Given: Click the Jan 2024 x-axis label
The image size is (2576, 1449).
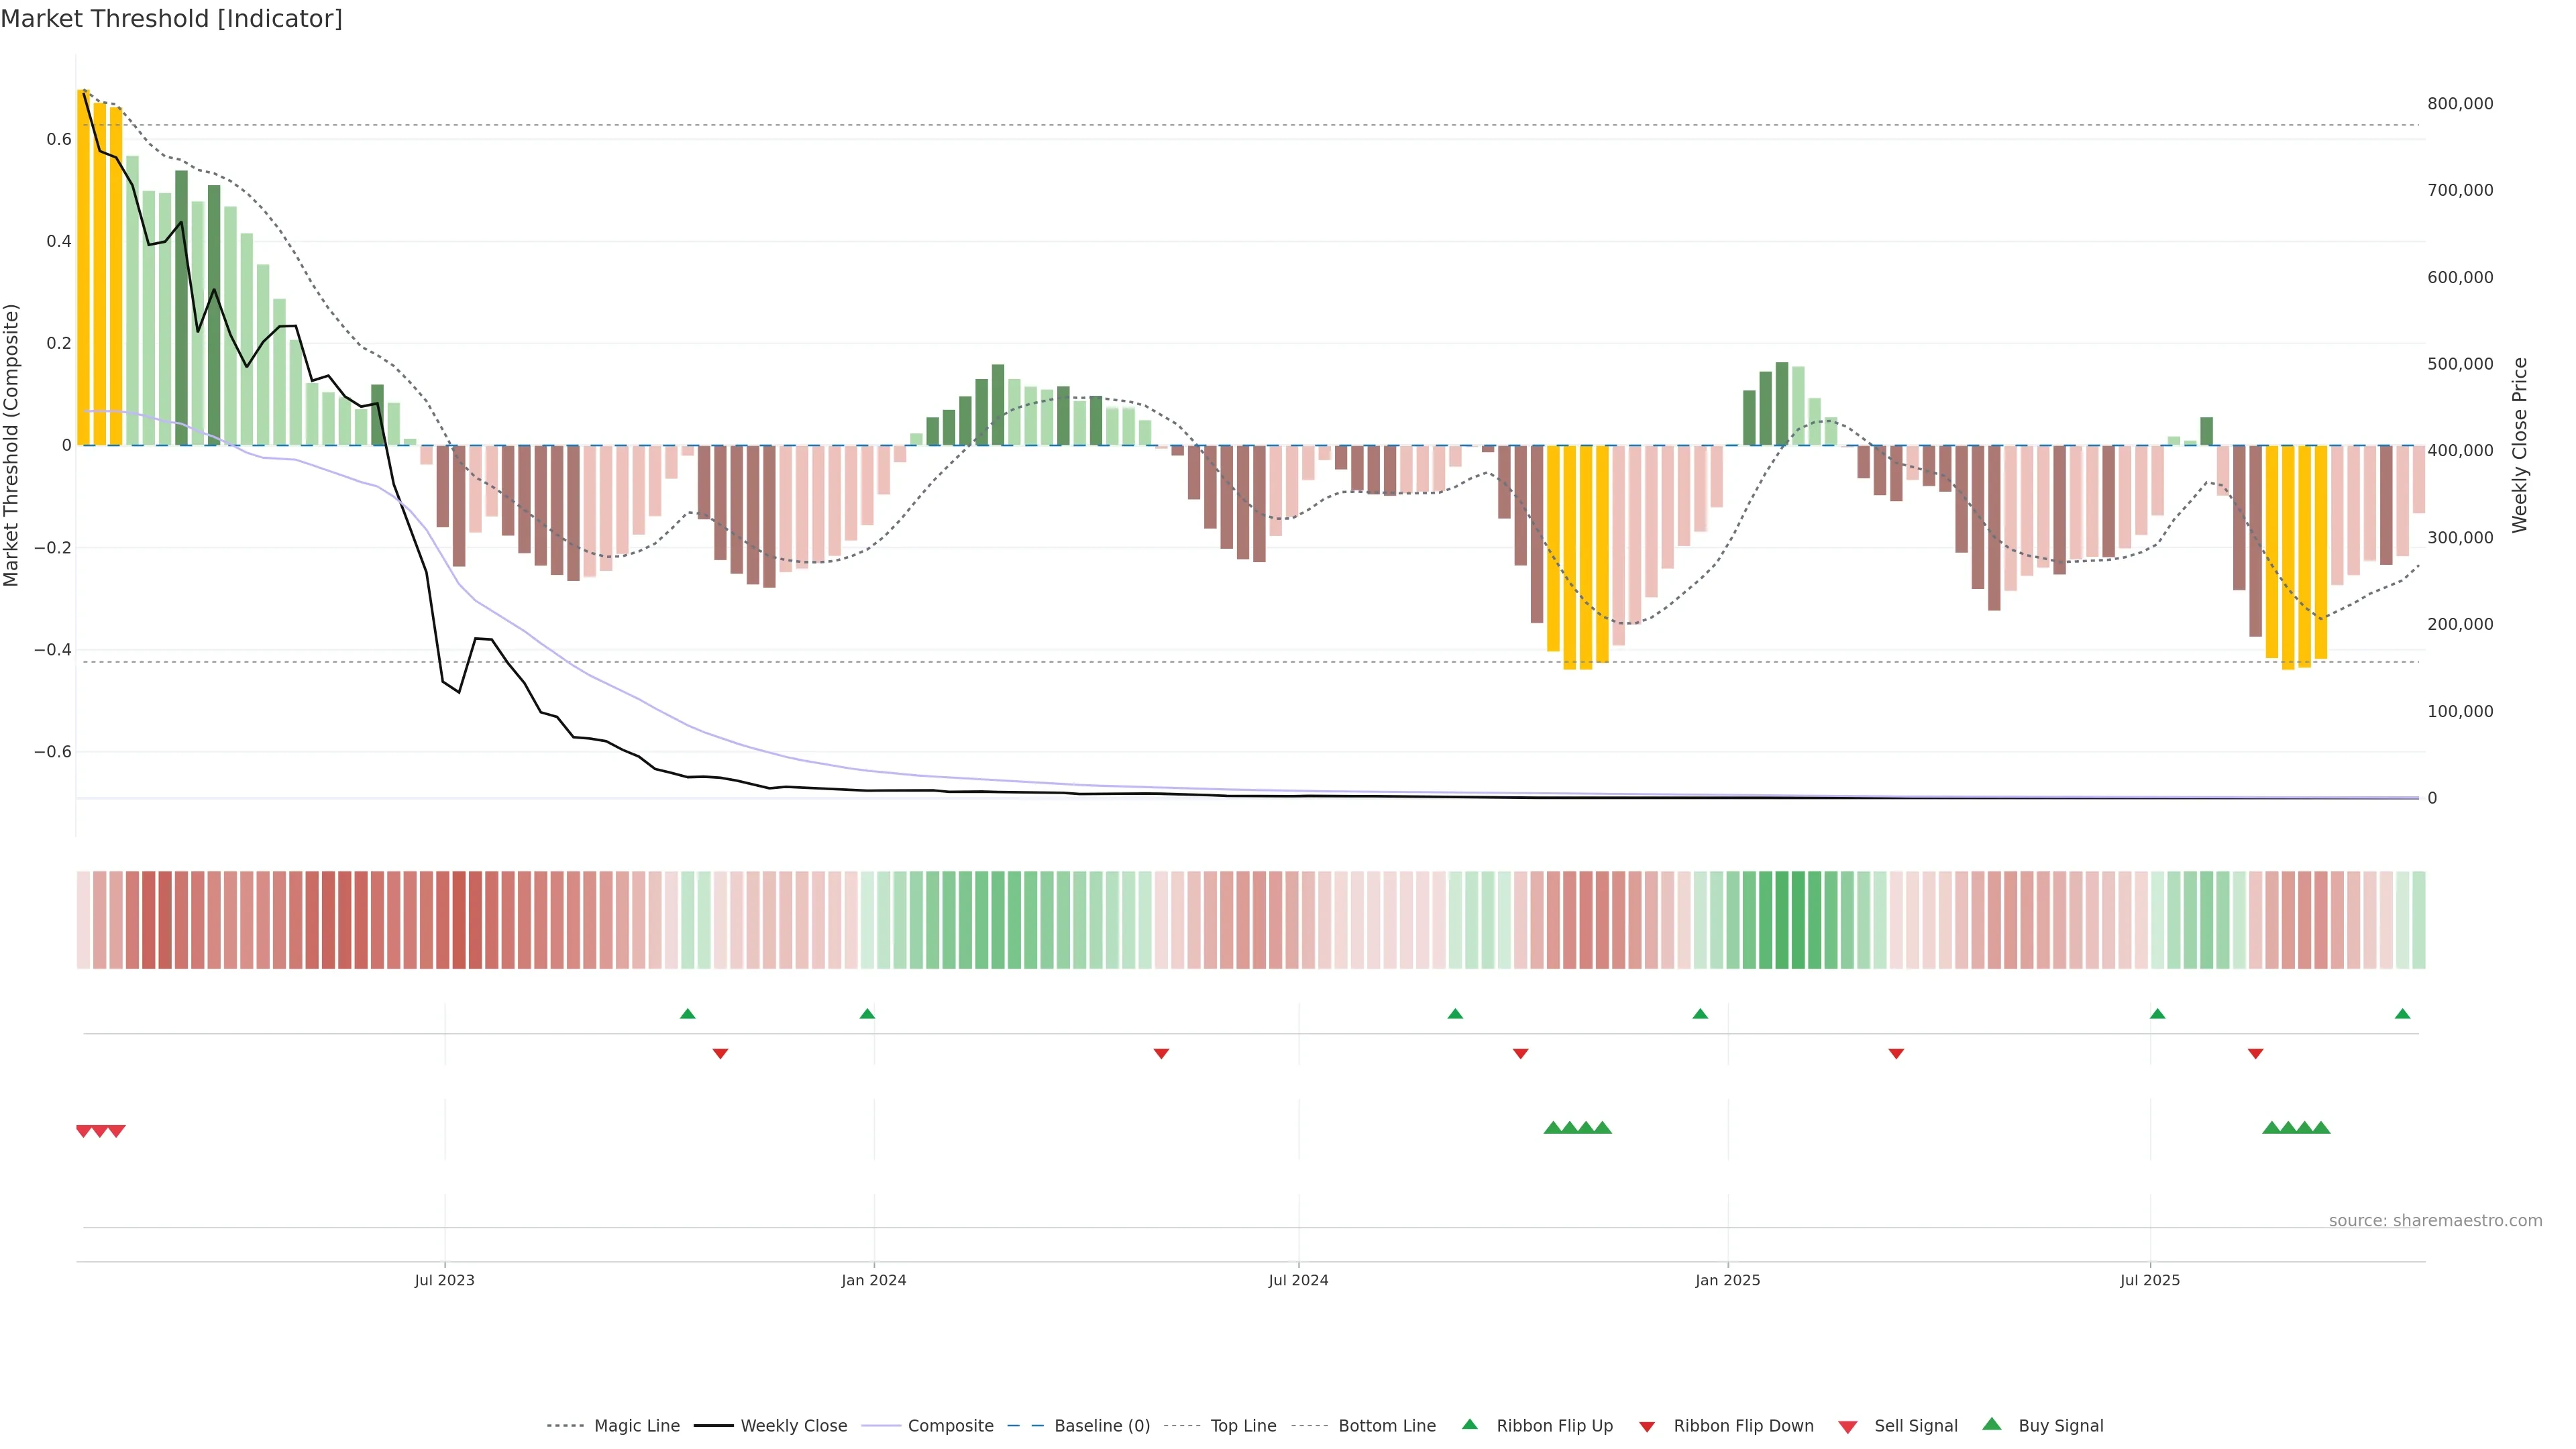Looking at the screenshot, I should (873, 1280).
